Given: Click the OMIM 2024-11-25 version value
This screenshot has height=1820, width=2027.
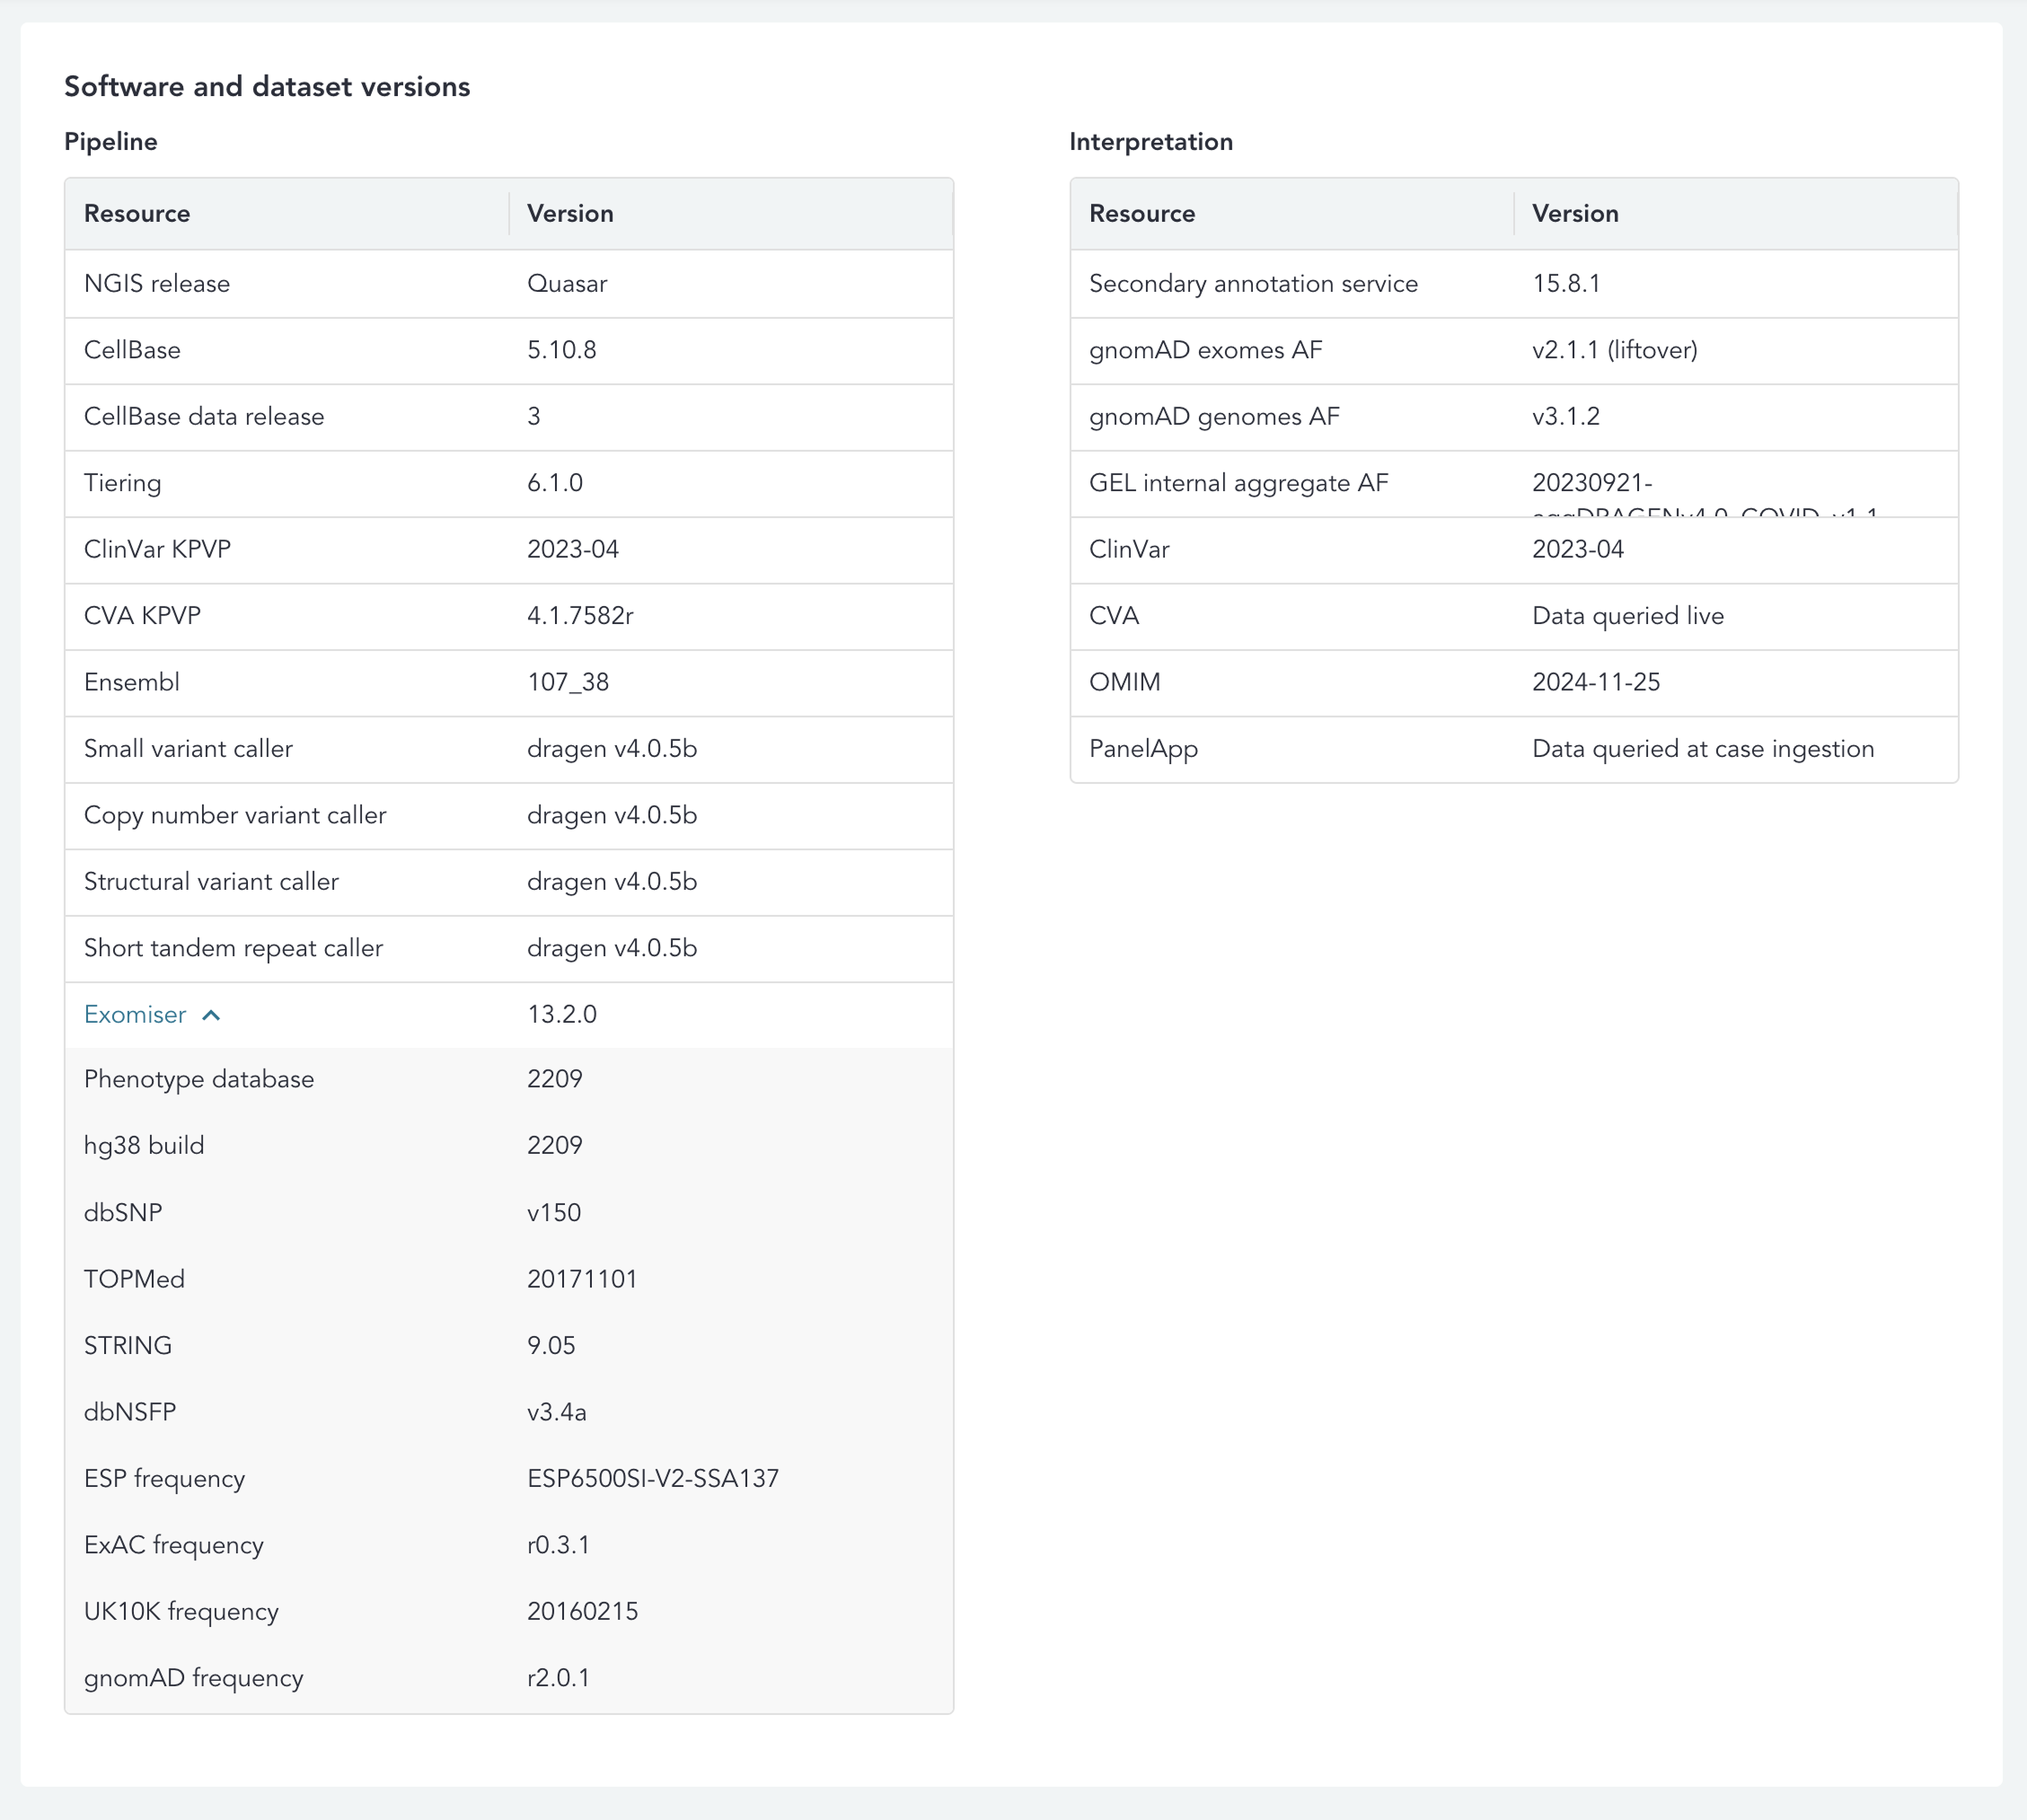Looking at the screenshot, I should point(1596,682).
